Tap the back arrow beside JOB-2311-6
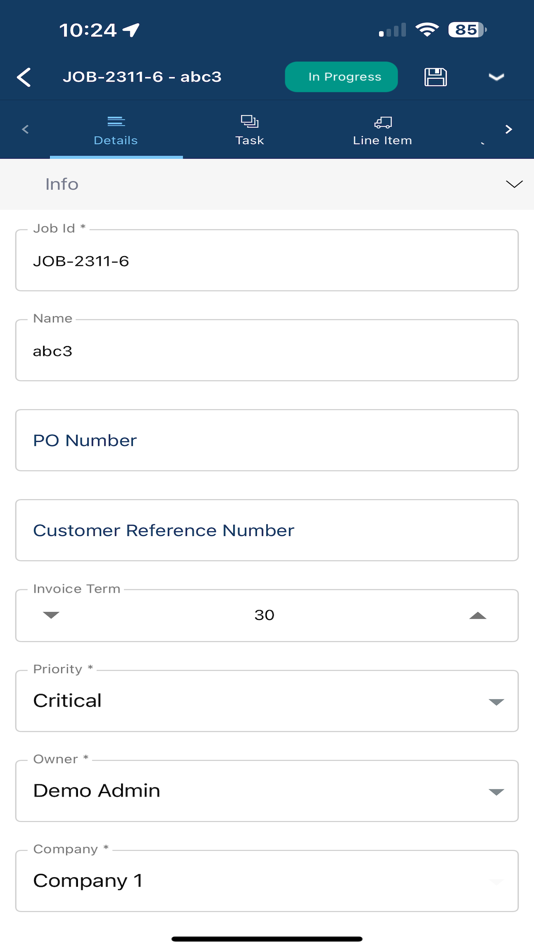 coord(24,77)
